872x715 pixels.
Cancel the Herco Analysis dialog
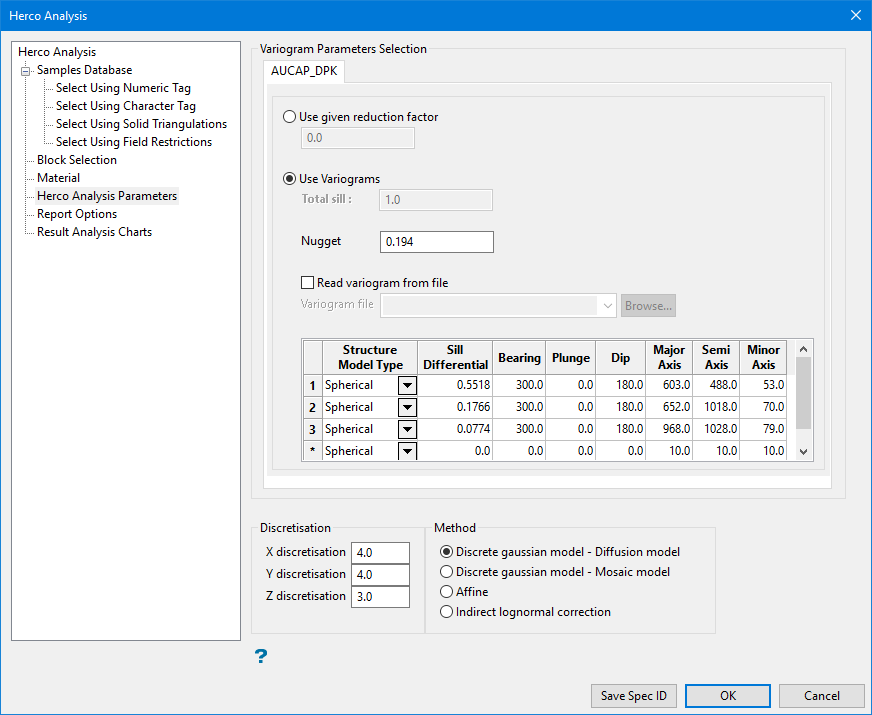coord(821,696)
